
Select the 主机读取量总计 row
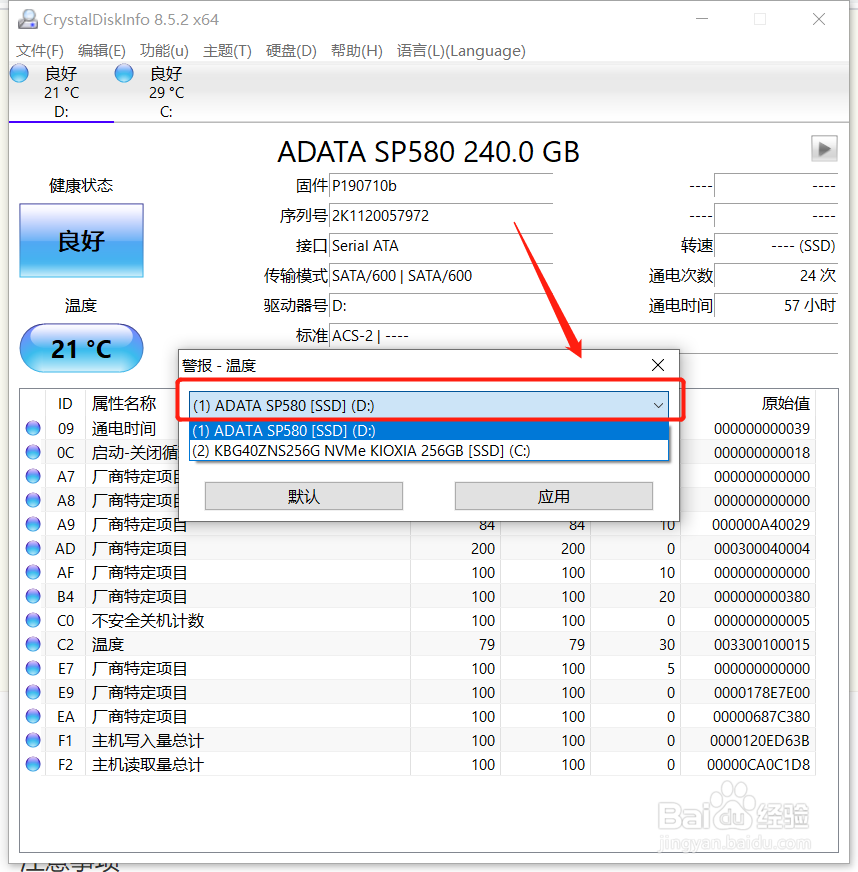pyautogui.click(x=420, y=764)
